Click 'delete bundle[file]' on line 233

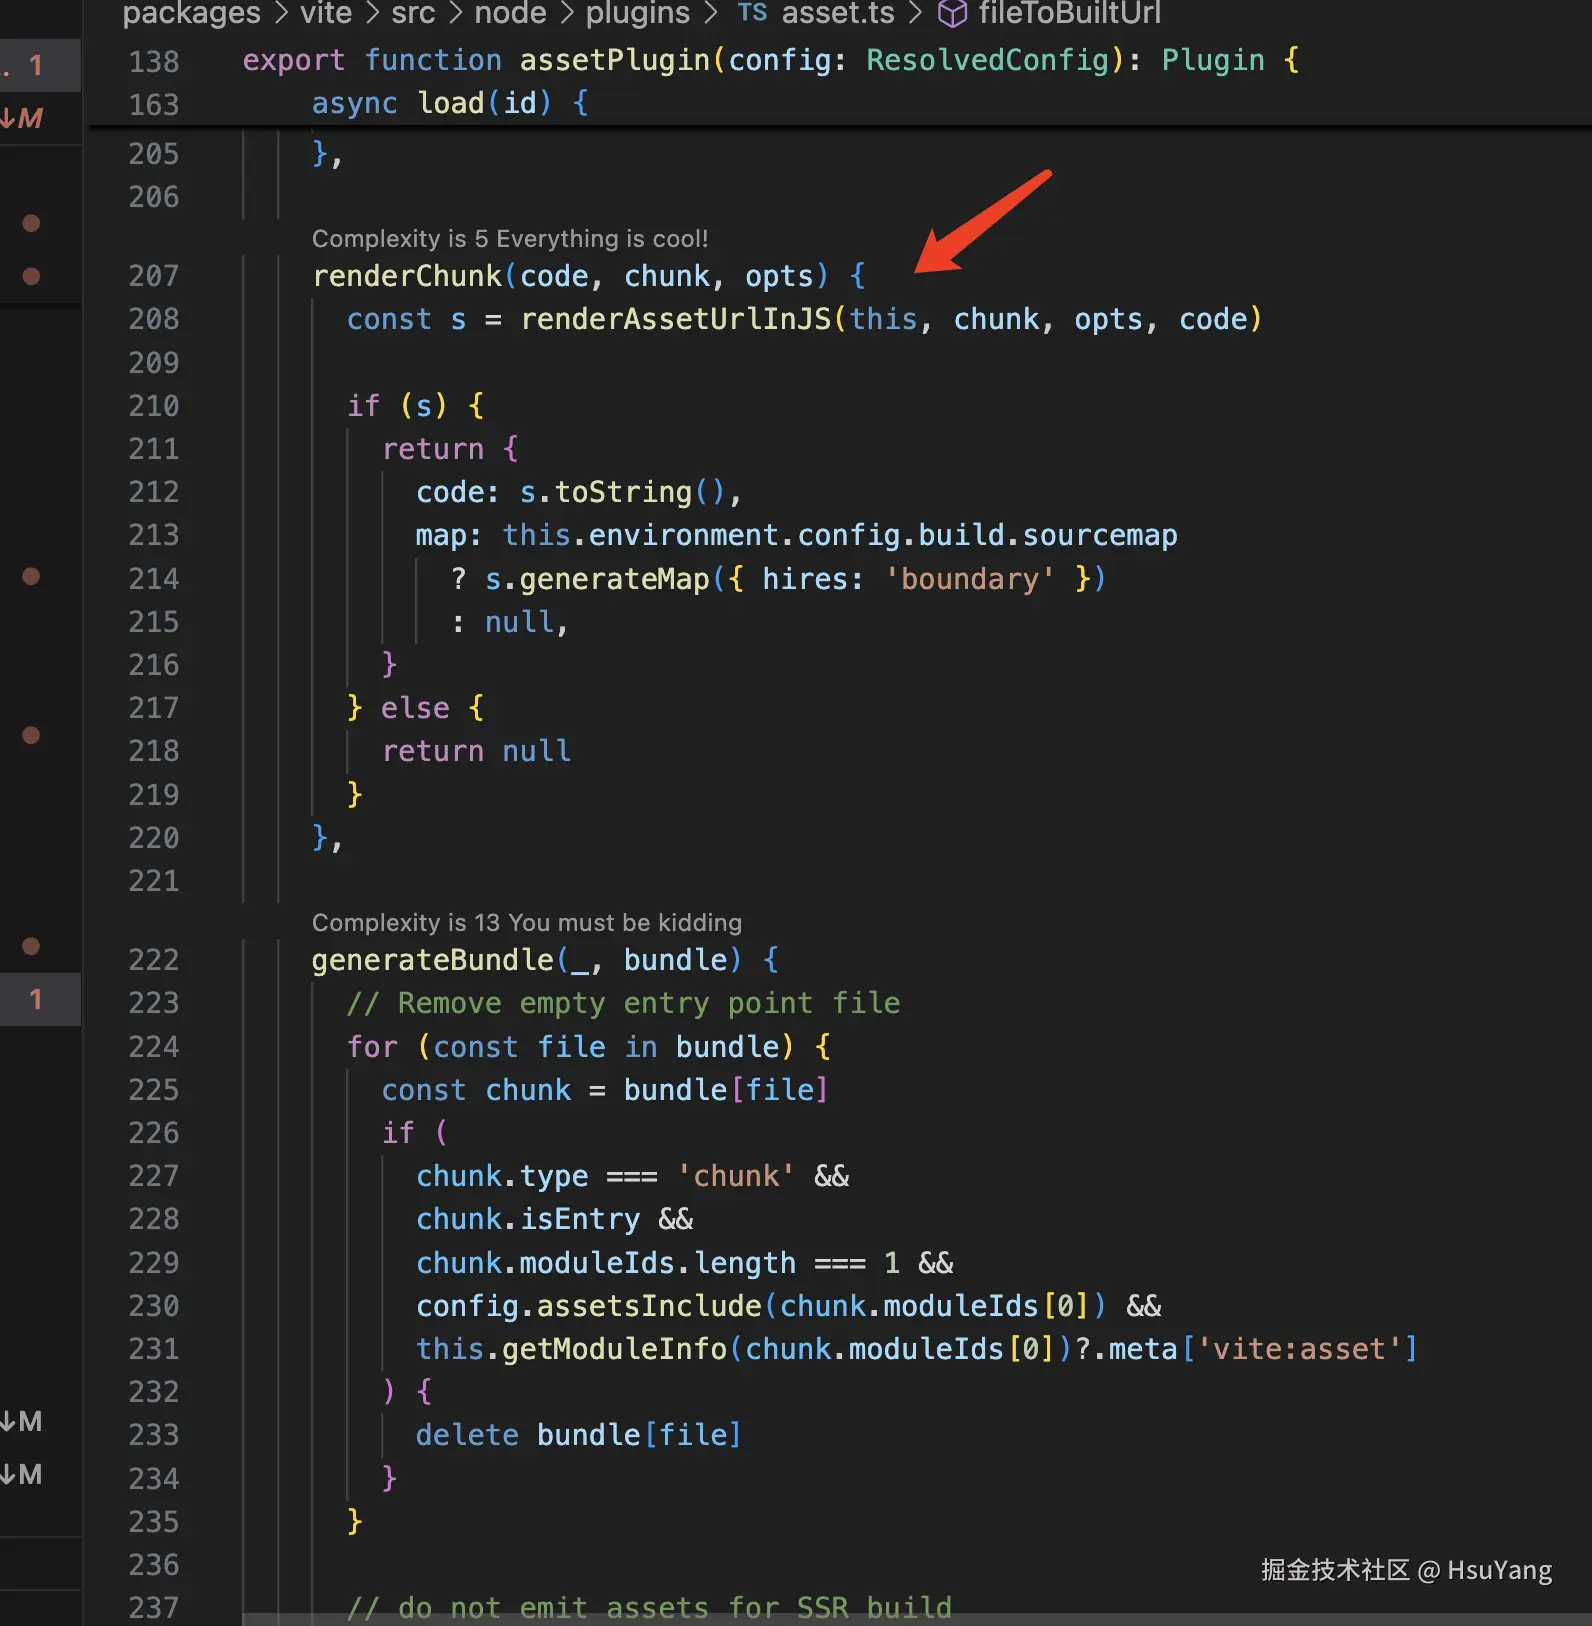coord(579,1435)
